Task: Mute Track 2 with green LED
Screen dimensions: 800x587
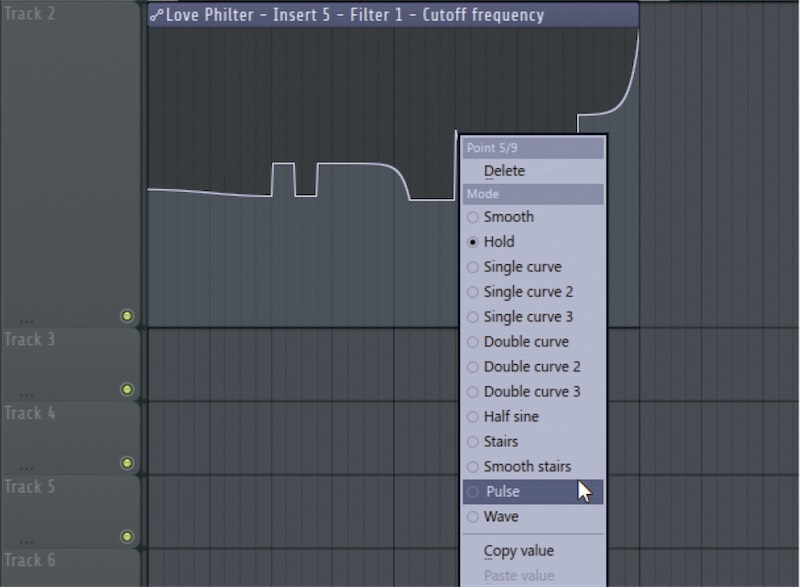Action: point(127,316)
